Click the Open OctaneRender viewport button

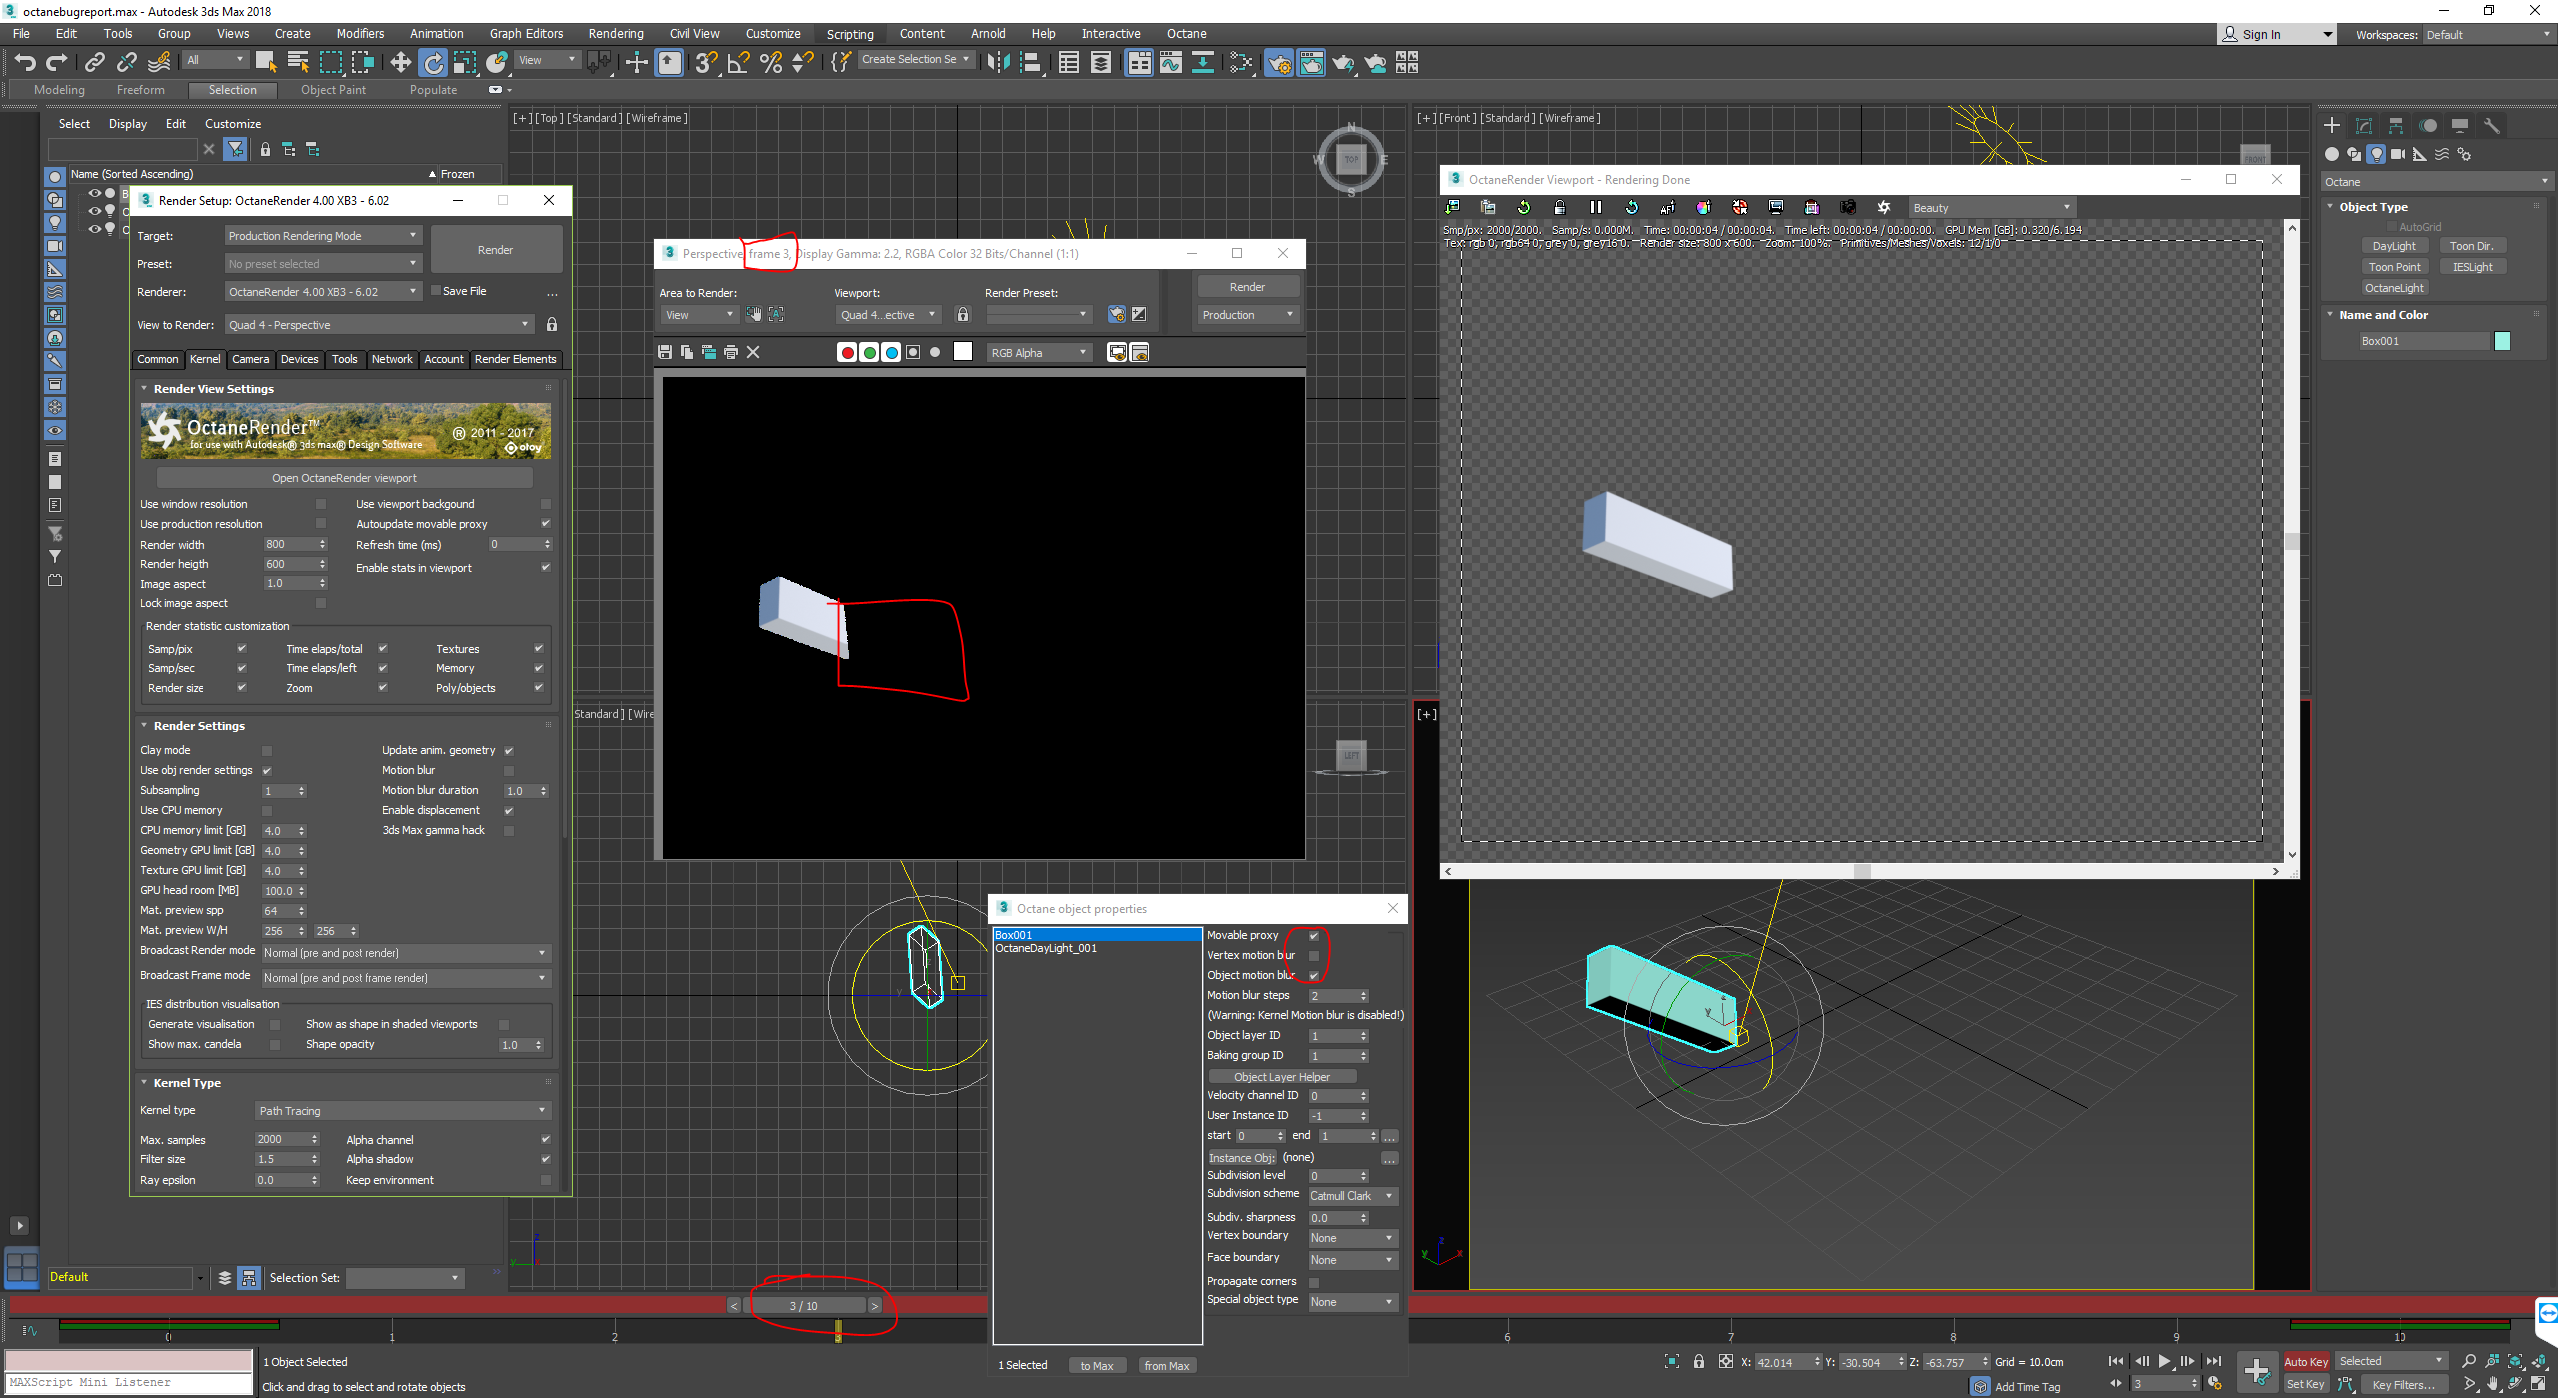pyautogui.click(x=344, y=478)
